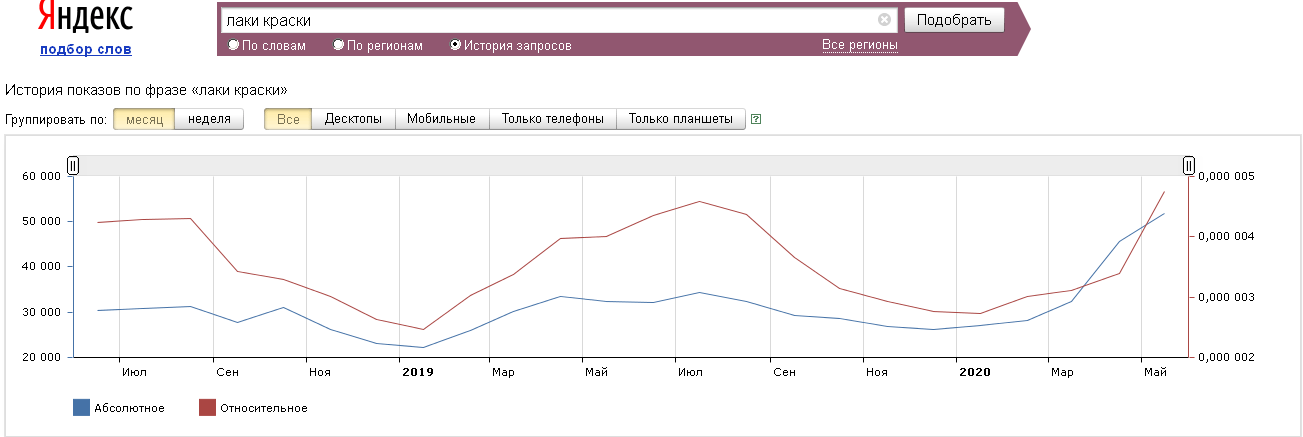Click the Yandex logo
Image resolution: width=1303 pixels, height=437 pixels.
[85, 17]
